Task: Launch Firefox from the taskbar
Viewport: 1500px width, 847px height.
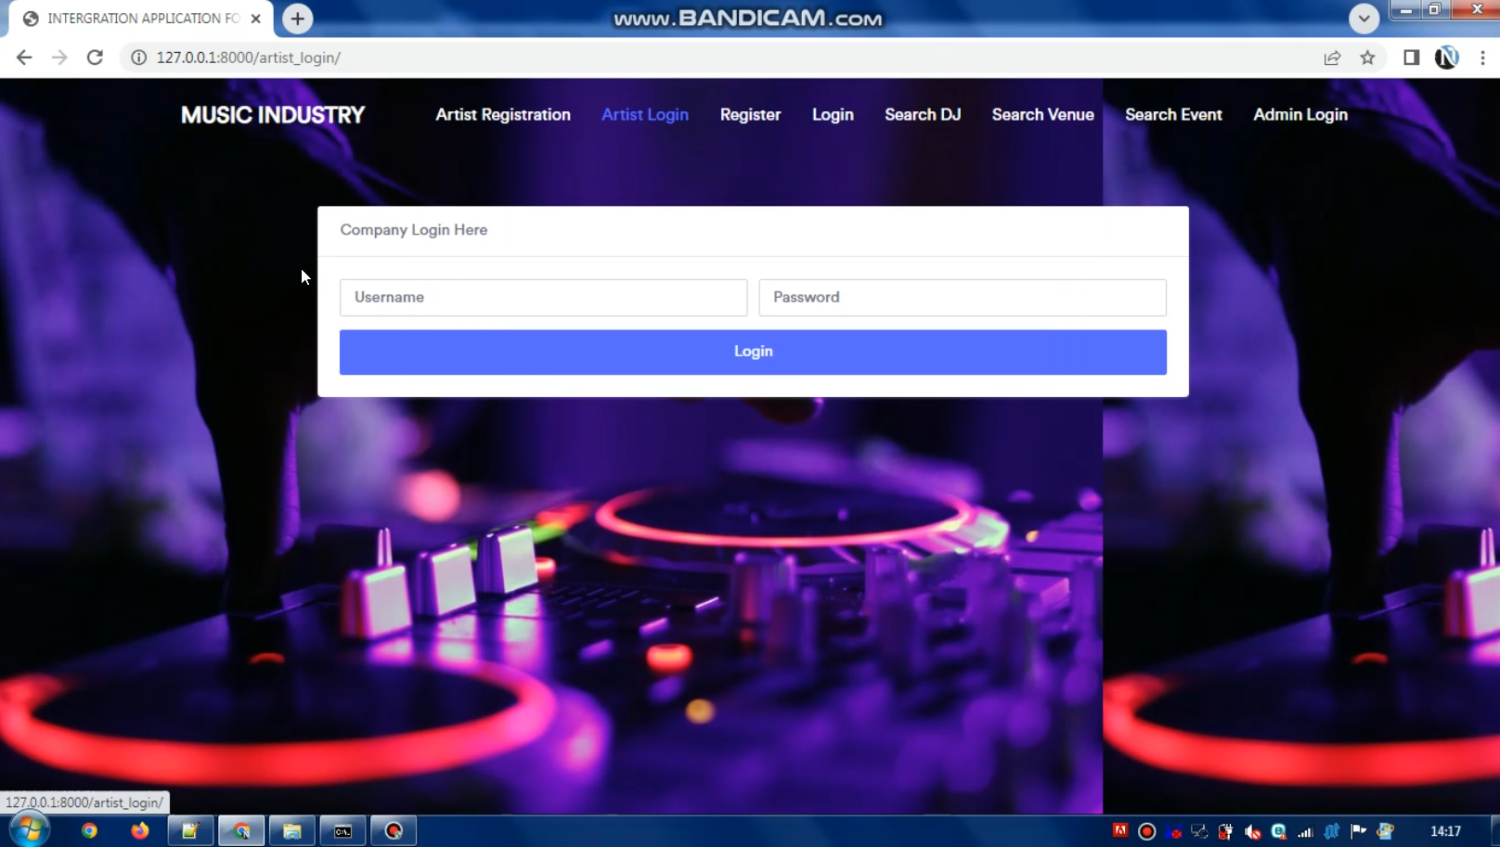Action: [139, 831]
